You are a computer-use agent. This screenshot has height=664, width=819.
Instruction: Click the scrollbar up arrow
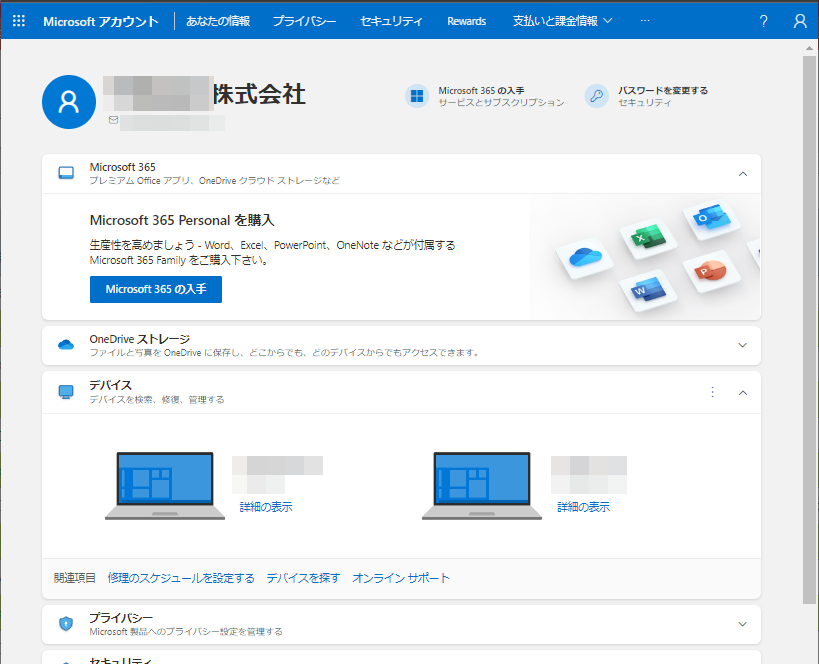809,48
